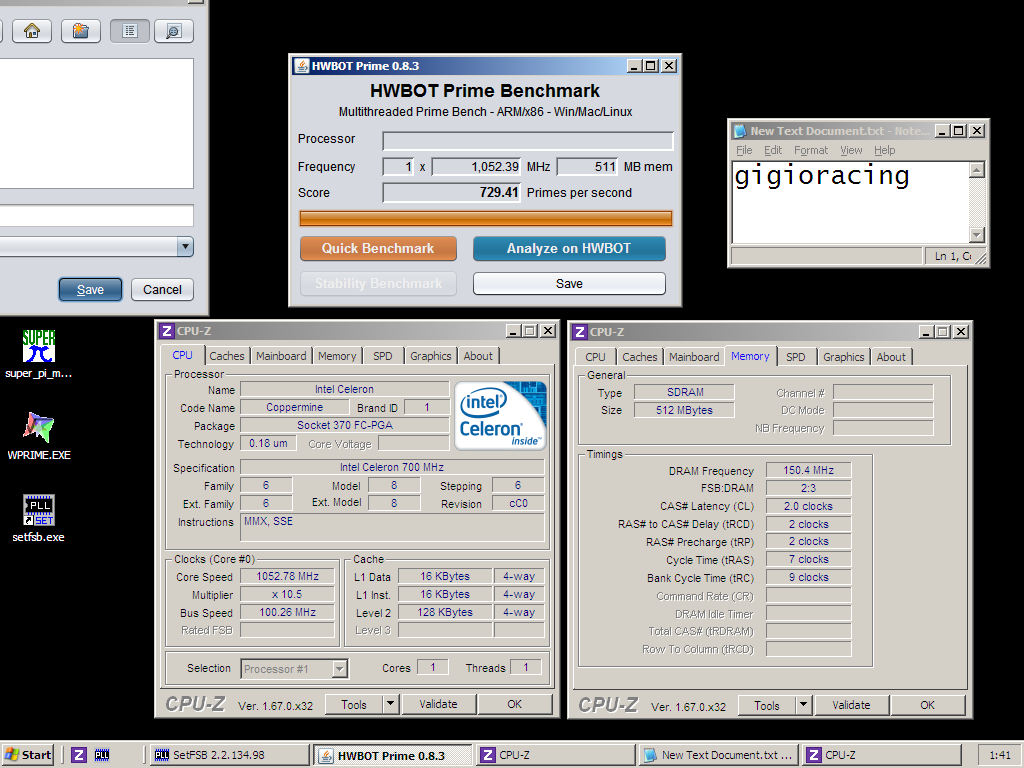Click Tools button in the right CPU-Z window
Image resolution: width=1024 pixels, height=768 pixels.
pyautogui.click(x=767, y=705)
